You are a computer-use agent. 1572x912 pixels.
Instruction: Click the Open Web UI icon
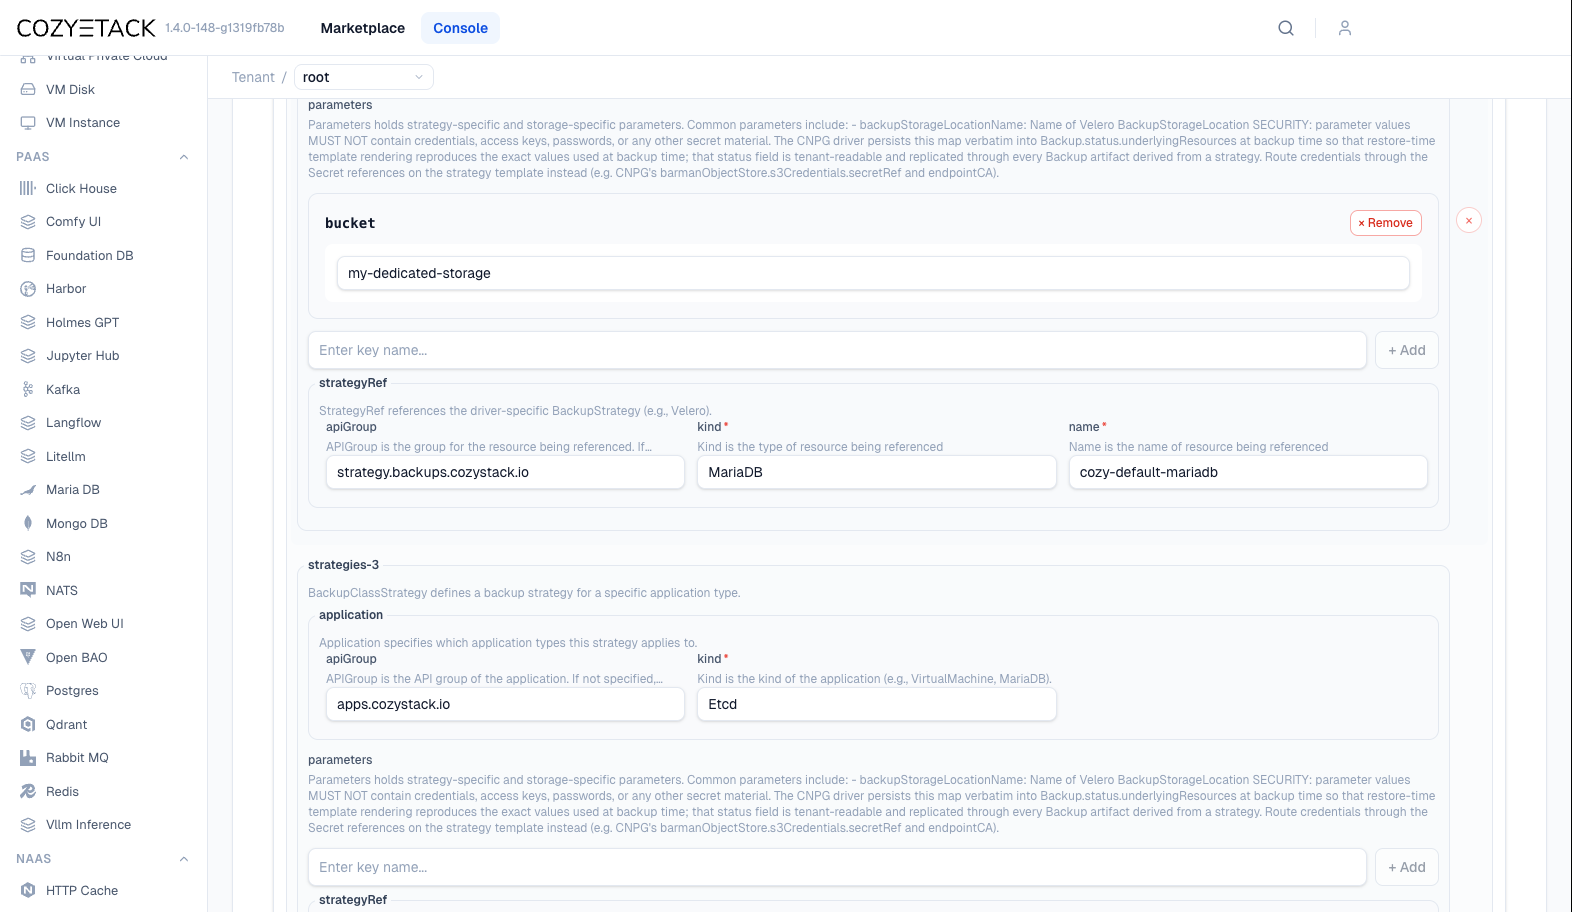pyautogui.click(x=28, y=624)
